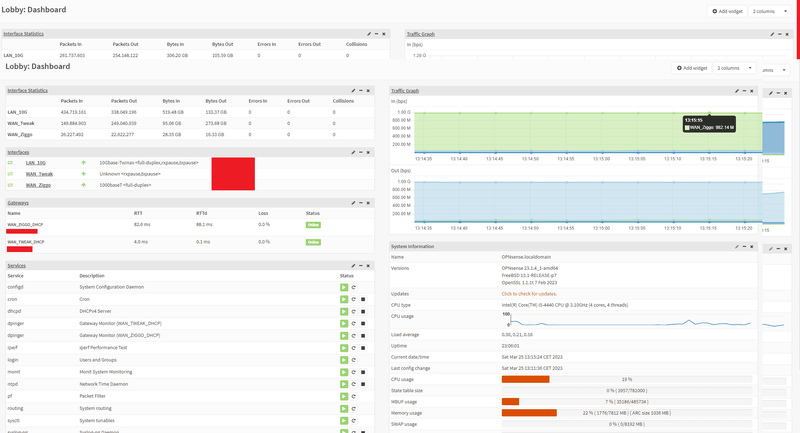Click the green status icon for ntpd
This screenshot has height=433, width=800.
coord(344,384)
